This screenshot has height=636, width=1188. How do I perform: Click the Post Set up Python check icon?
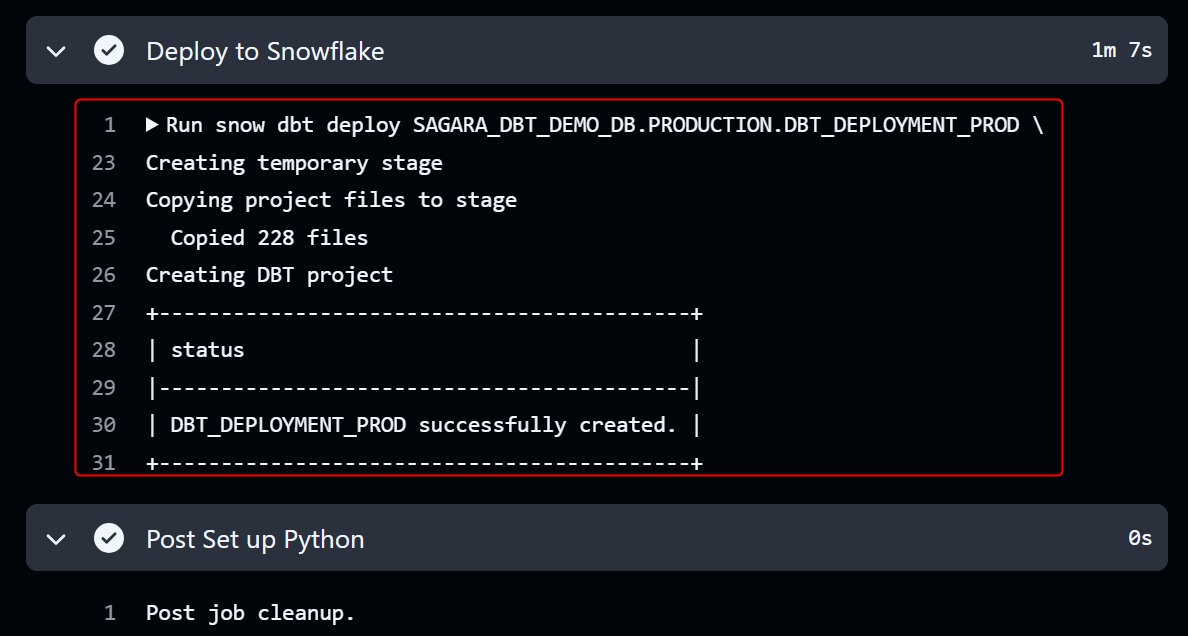[x=109, y=538]
